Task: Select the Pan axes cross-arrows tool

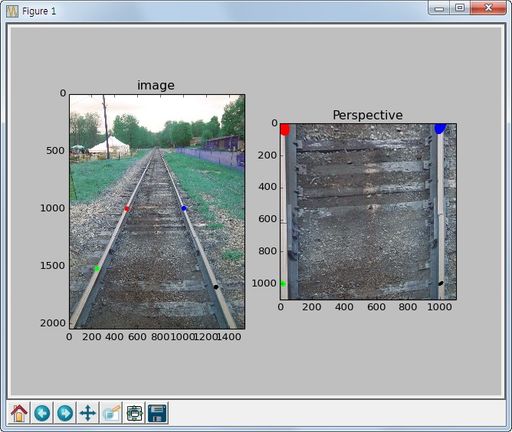Action: (x=88, y=413)
